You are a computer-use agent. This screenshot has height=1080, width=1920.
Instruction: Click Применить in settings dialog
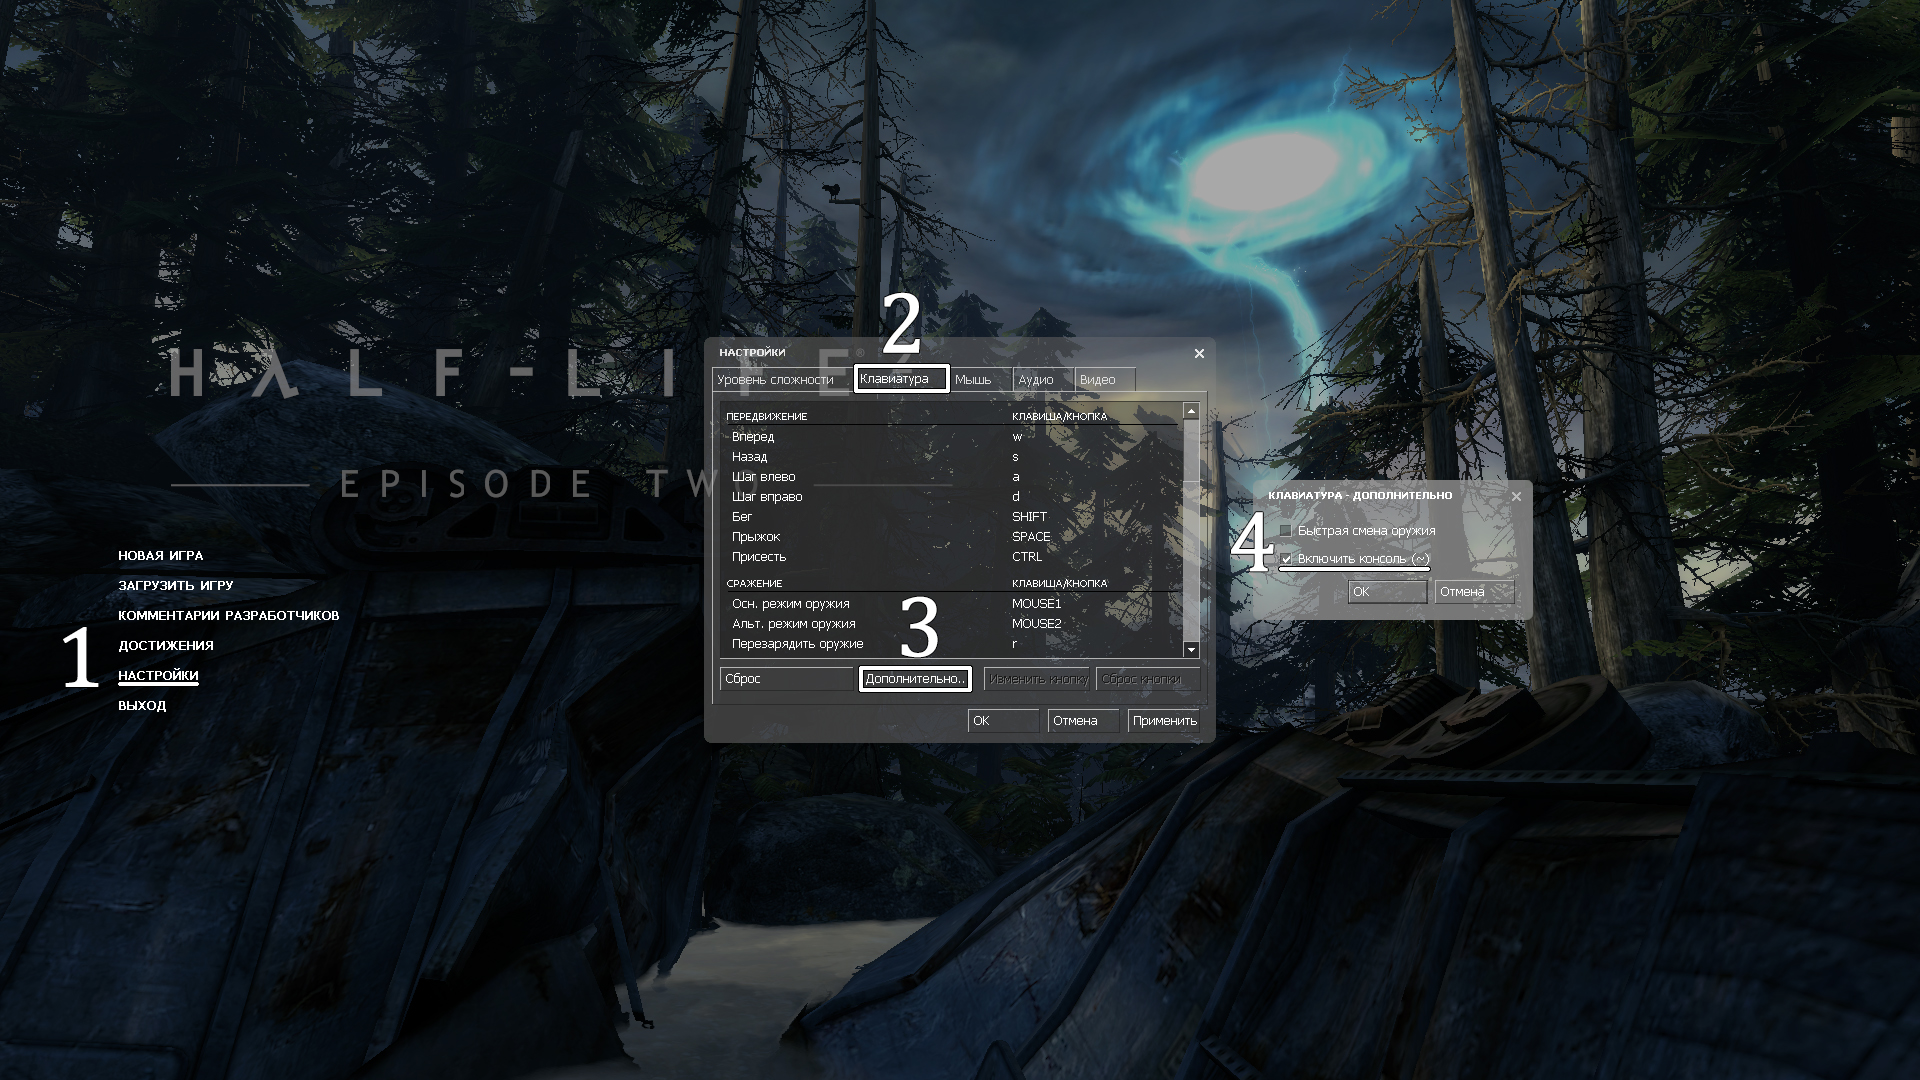1164,721
